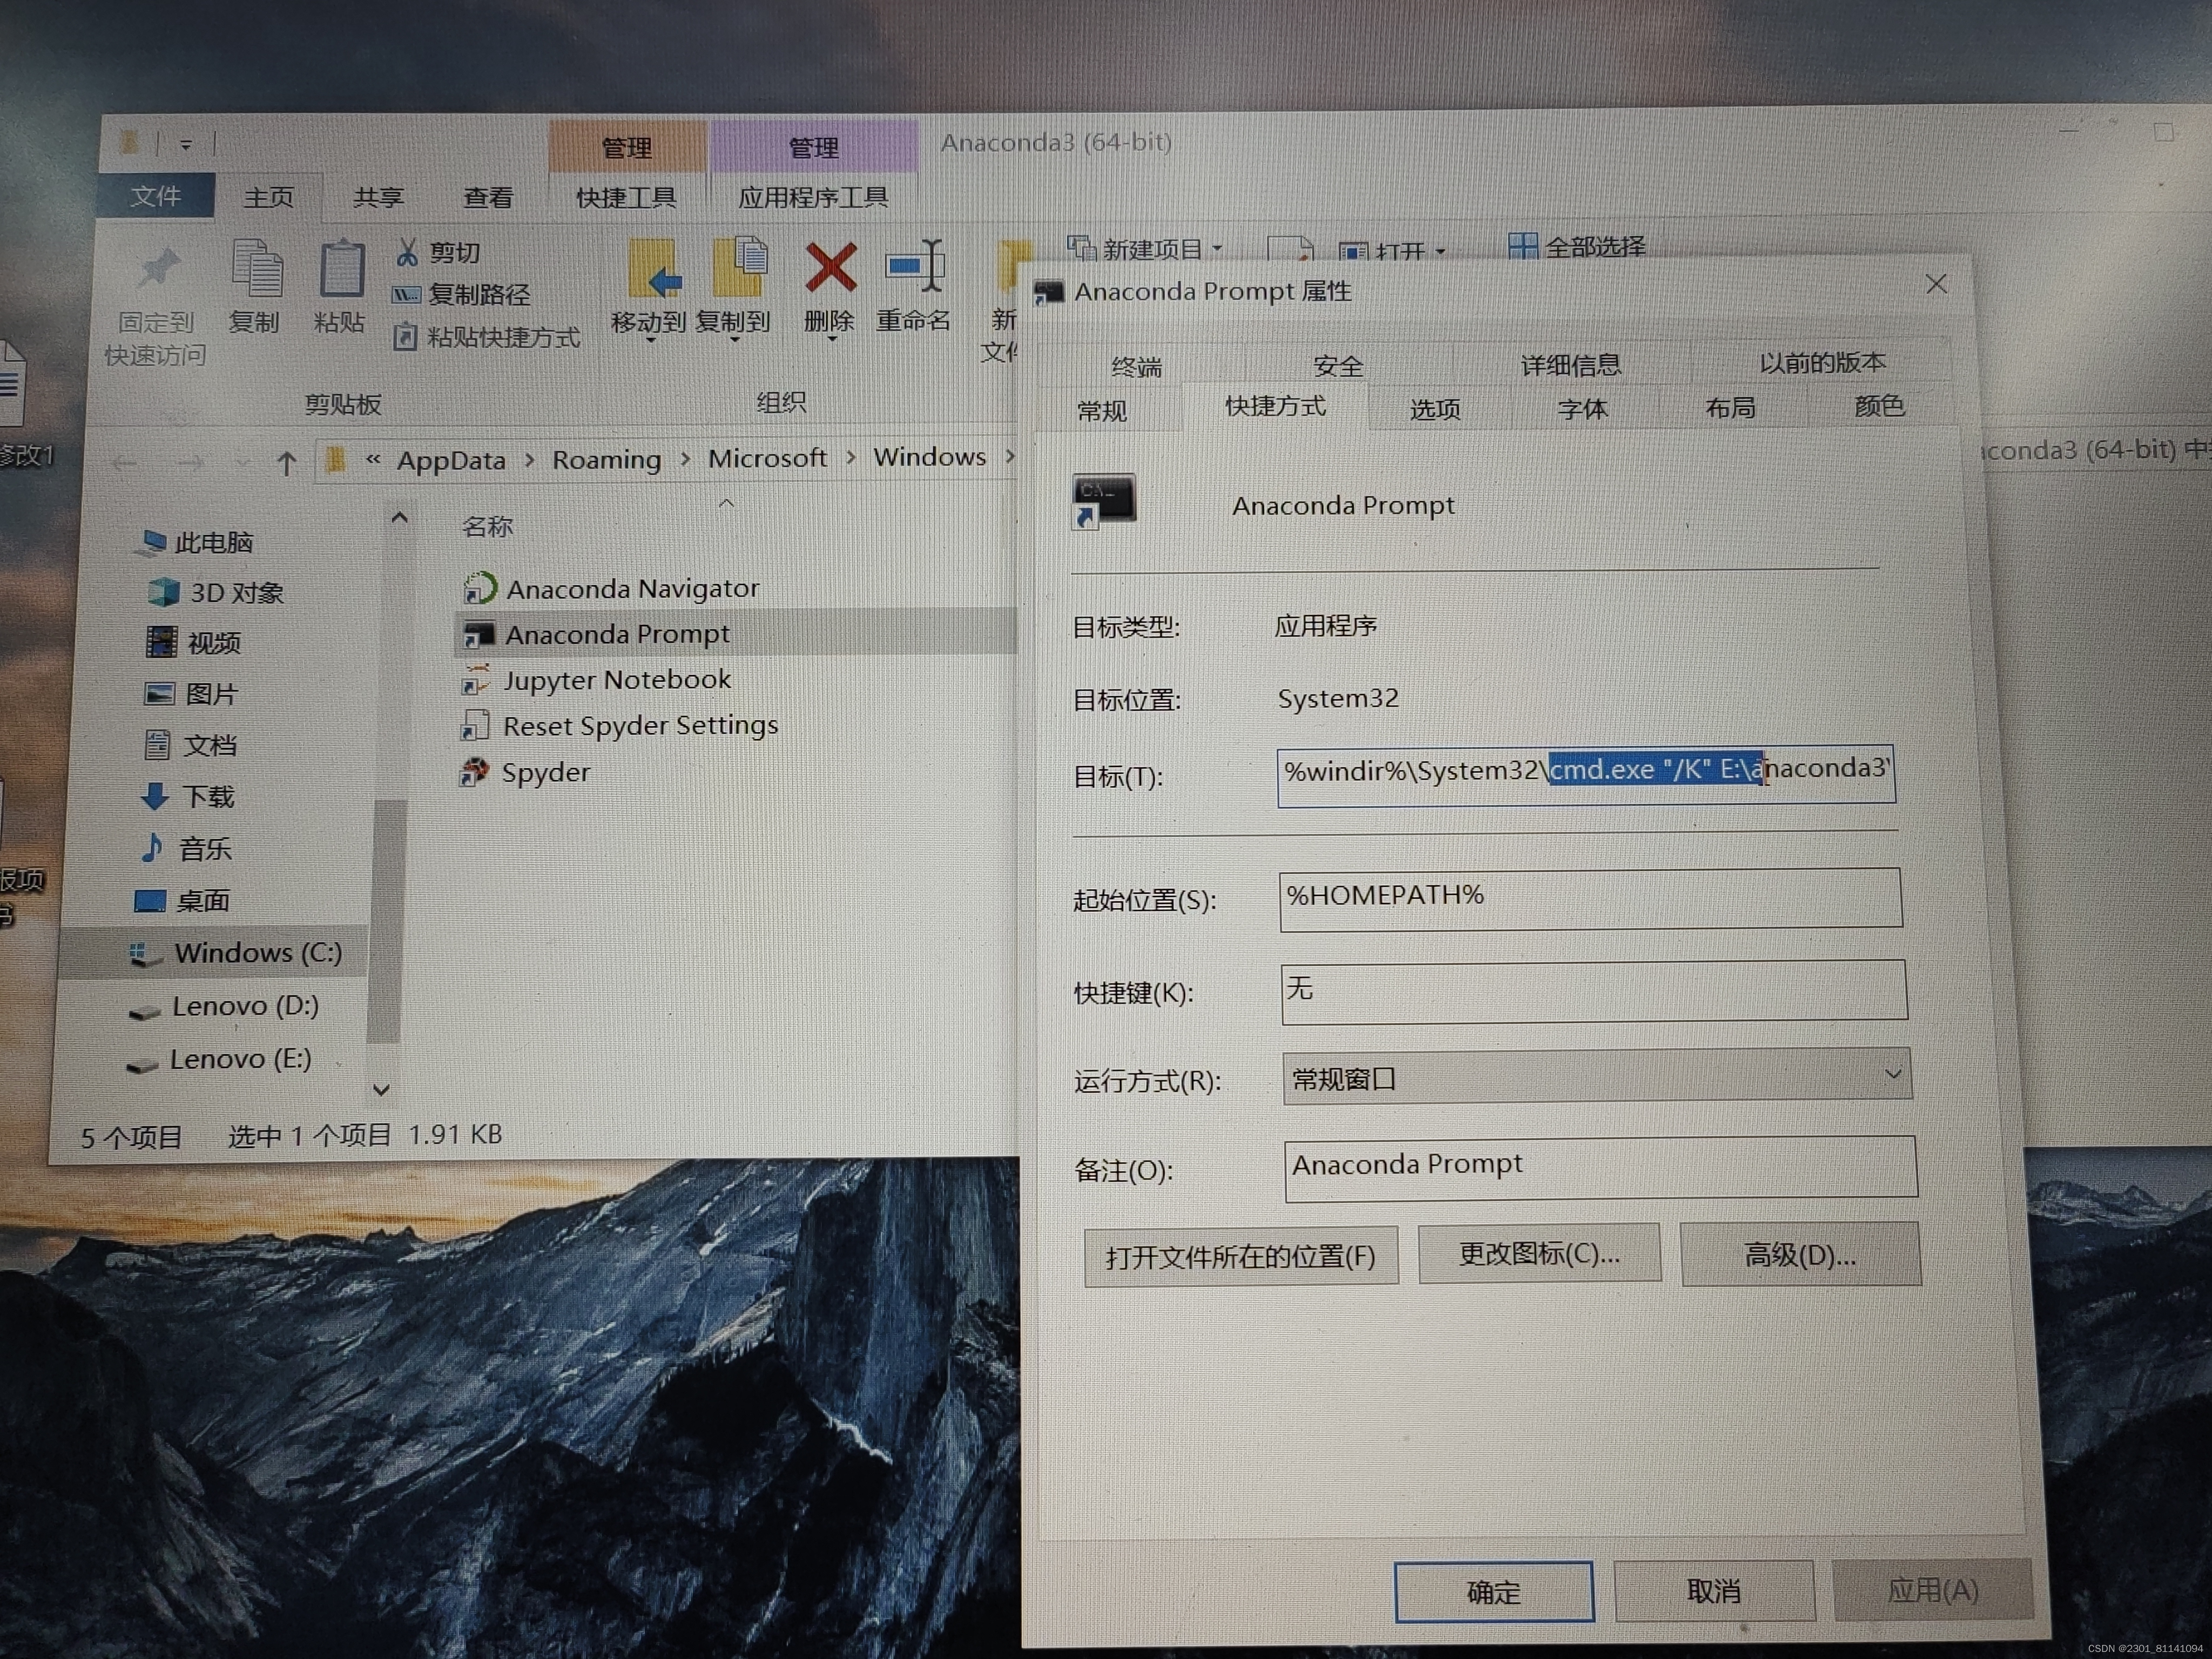Click Apply (应用) button

pyautogui.click(x=1932, y=1589)
